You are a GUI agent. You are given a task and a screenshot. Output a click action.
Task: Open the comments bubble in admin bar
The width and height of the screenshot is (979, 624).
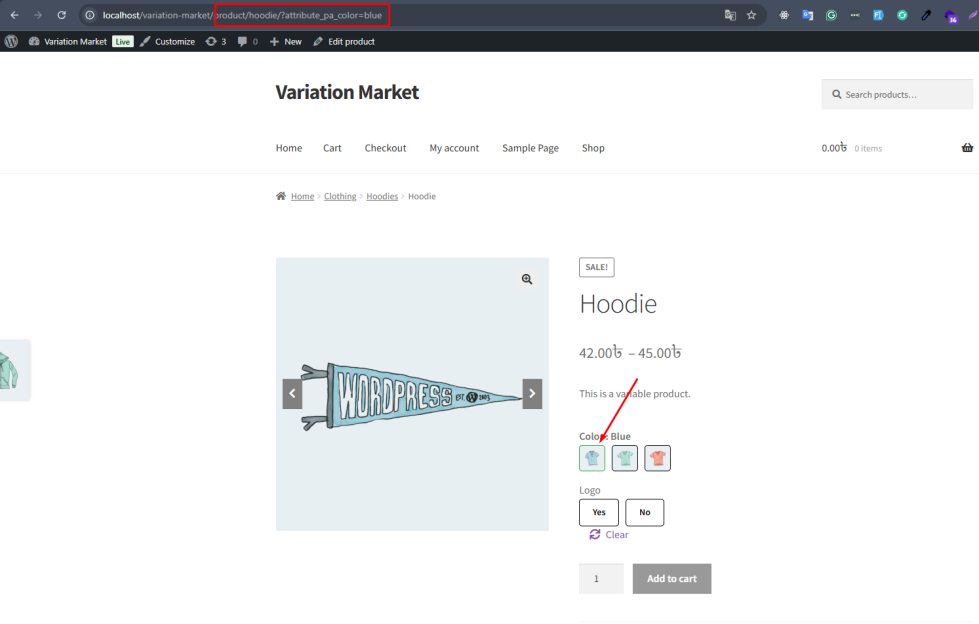click(x=247, y=41)
